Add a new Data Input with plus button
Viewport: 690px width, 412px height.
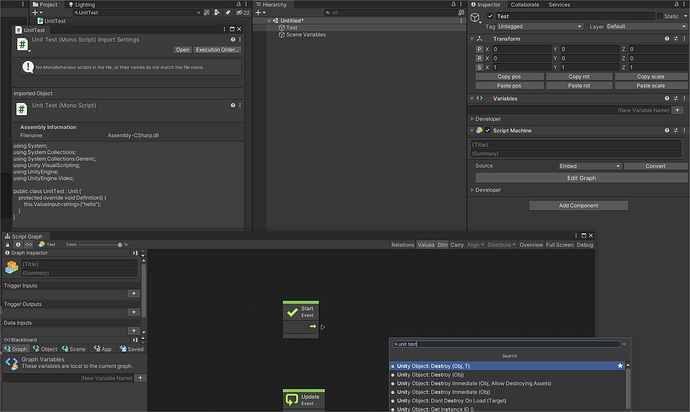pos(134,330)
